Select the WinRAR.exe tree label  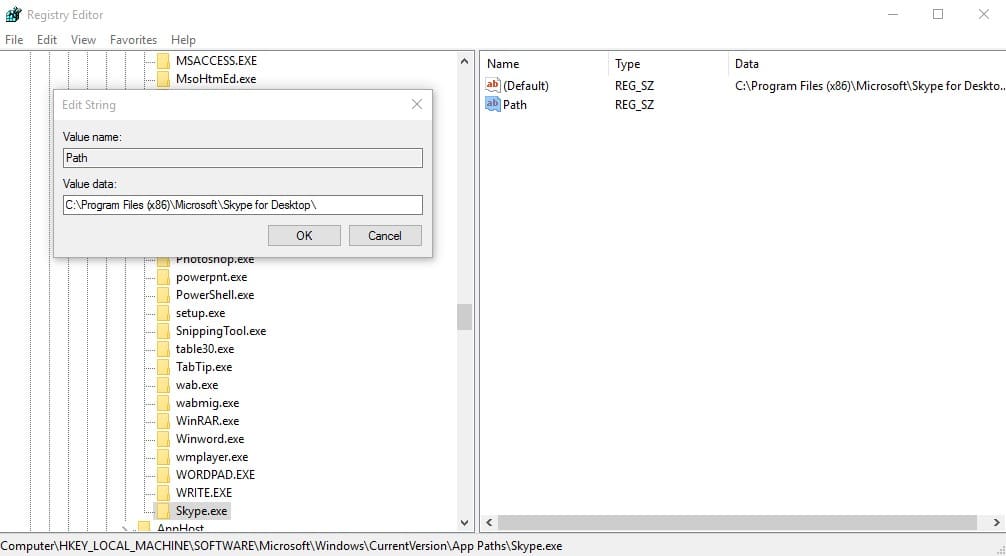tap(207, 421)
